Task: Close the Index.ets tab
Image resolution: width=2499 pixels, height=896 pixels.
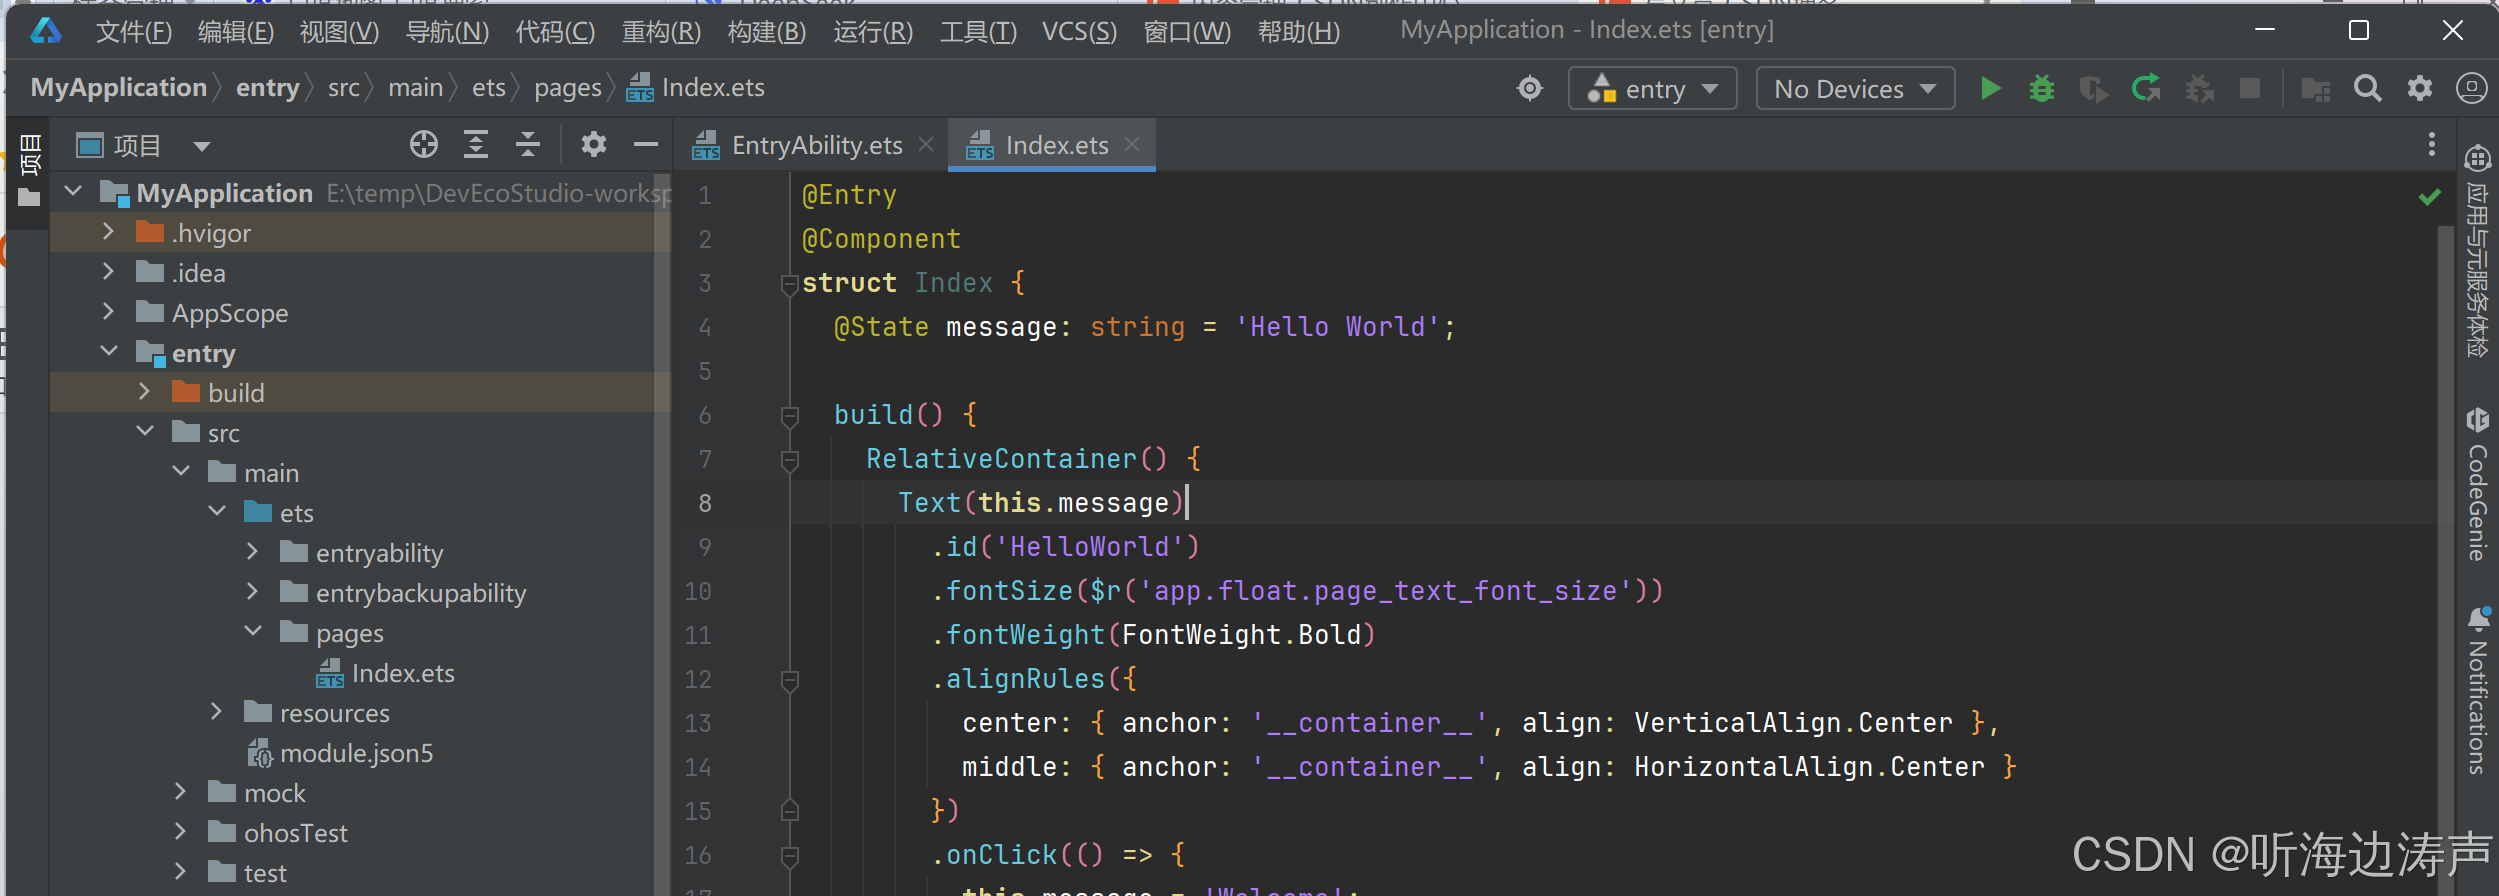Action: pos(1131,145)
